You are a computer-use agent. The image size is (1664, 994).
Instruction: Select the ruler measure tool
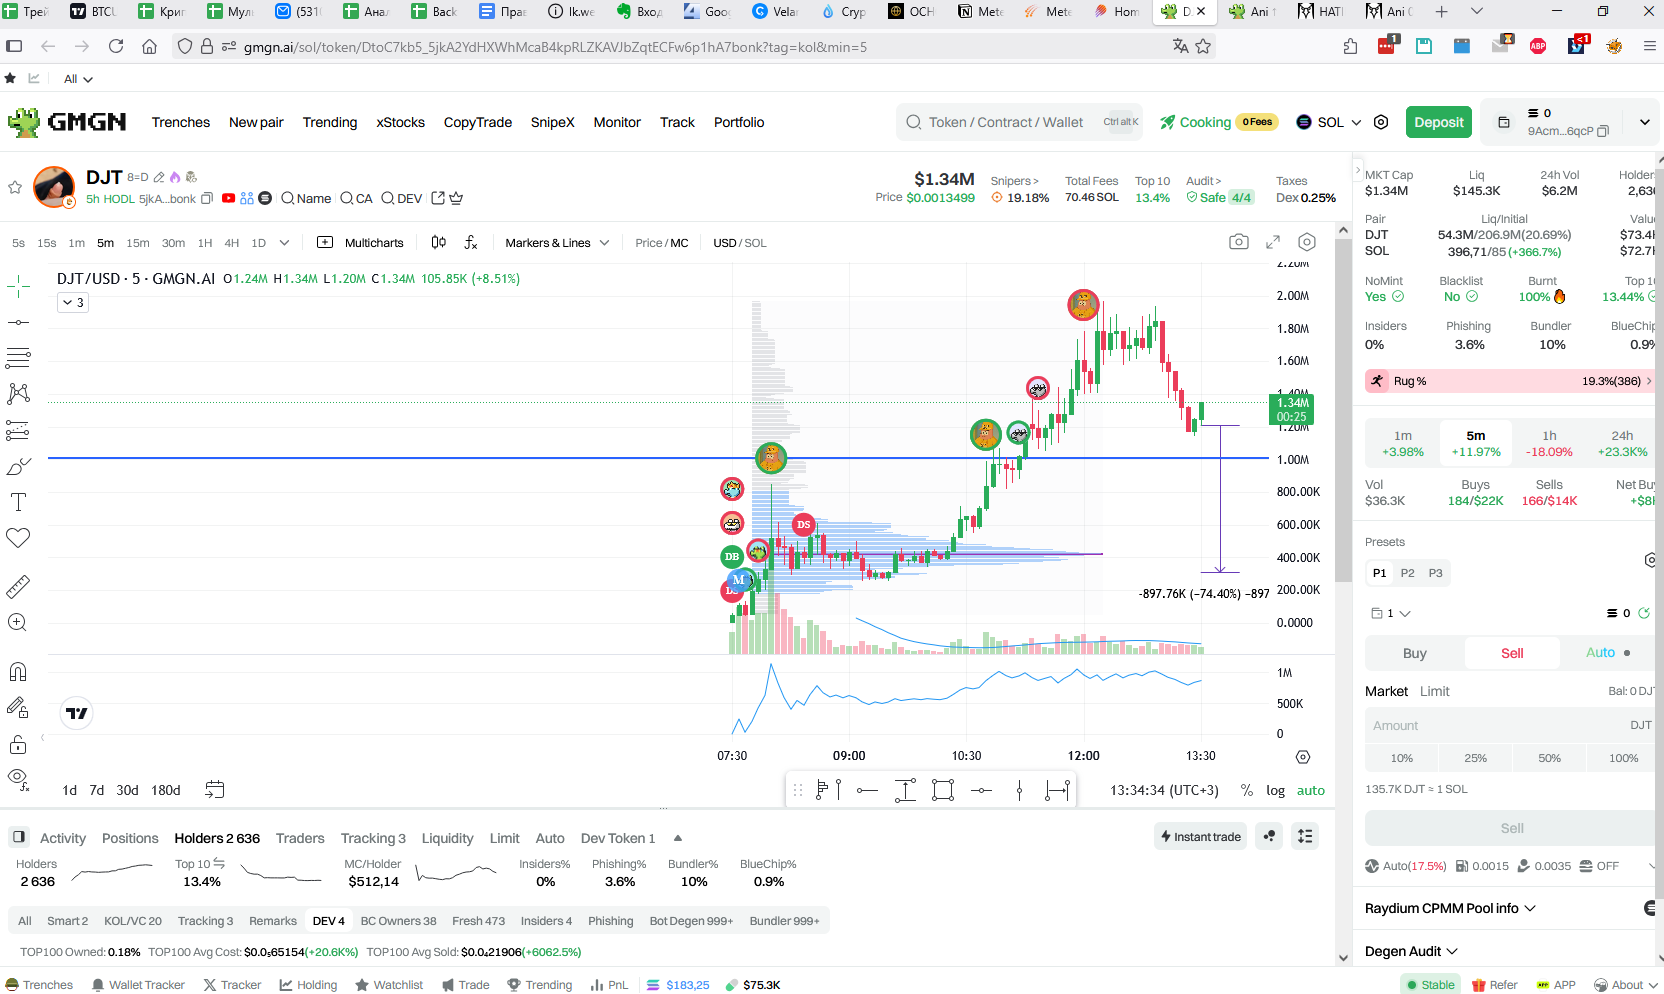[18, 586]
